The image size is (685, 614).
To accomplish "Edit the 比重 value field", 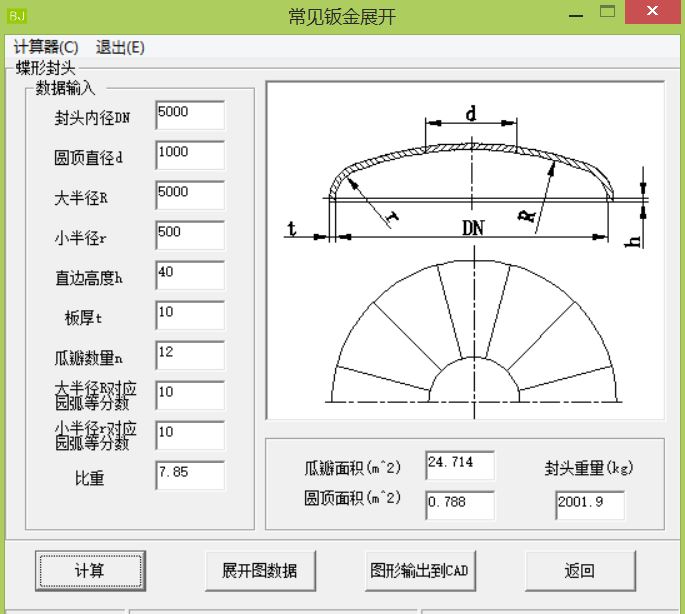I will coord(190,475).
